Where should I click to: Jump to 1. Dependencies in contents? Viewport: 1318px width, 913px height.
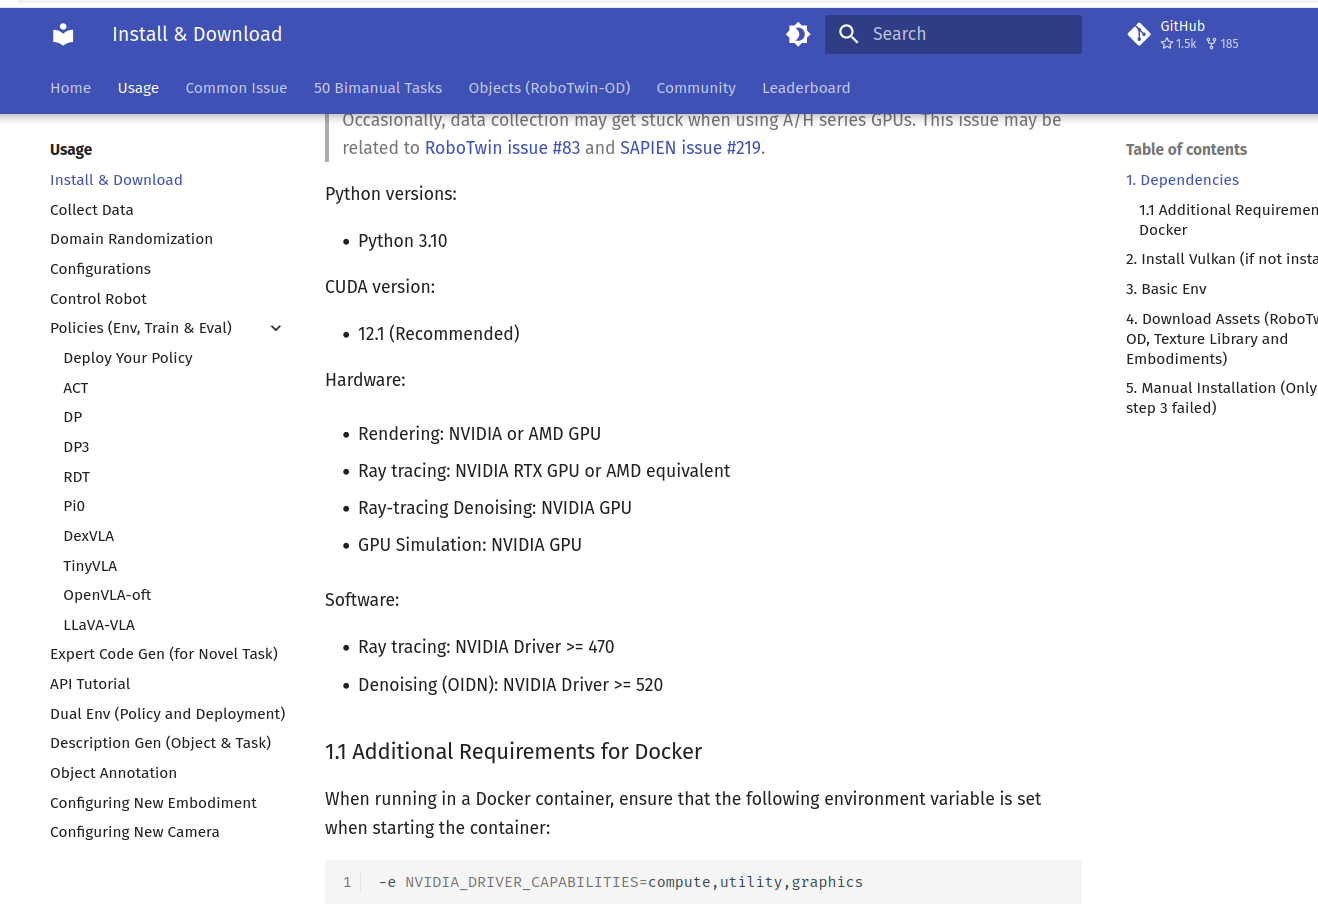(x=1182, y=180)
